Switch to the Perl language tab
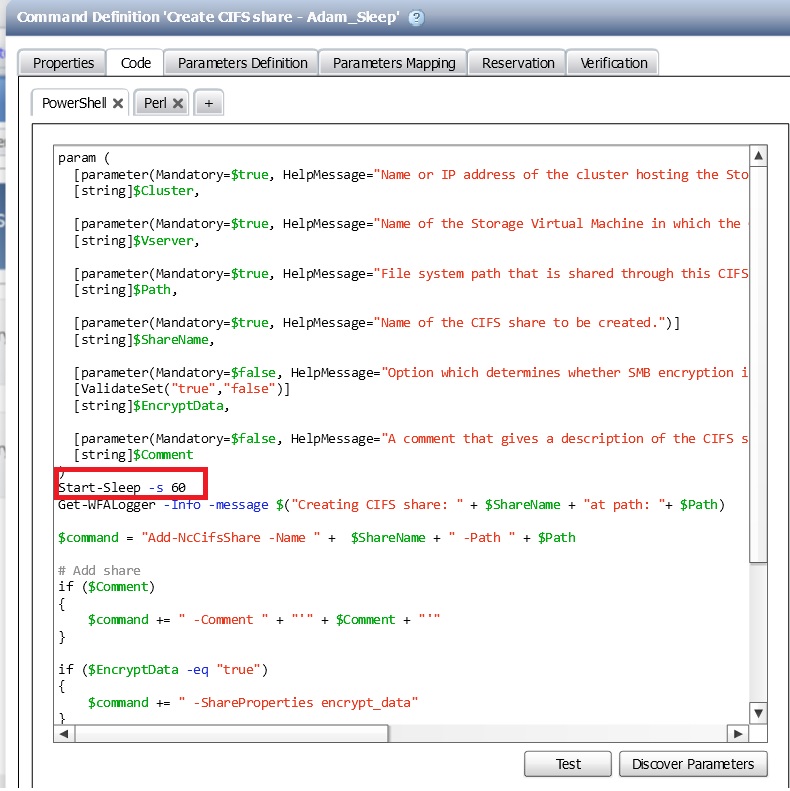The image size is (790, 791). coord(155,103)
